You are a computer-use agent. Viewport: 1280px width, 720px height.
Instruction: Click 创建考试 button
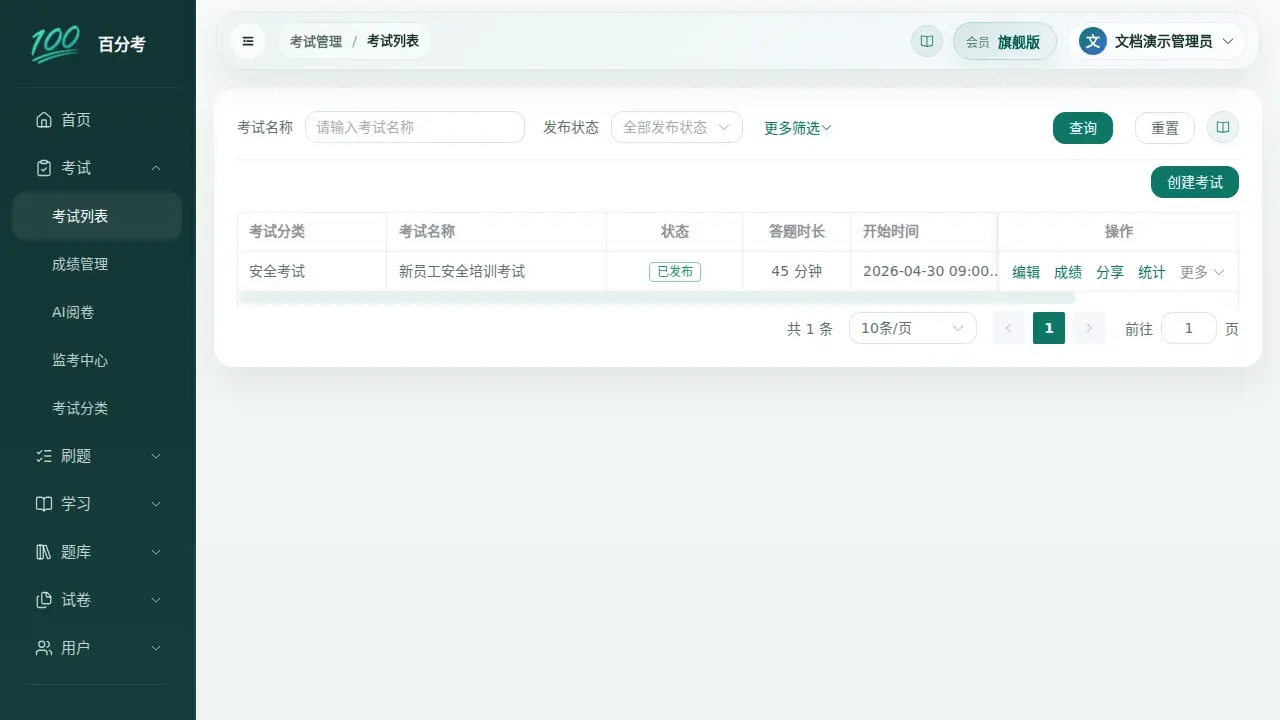point(1195,182)
